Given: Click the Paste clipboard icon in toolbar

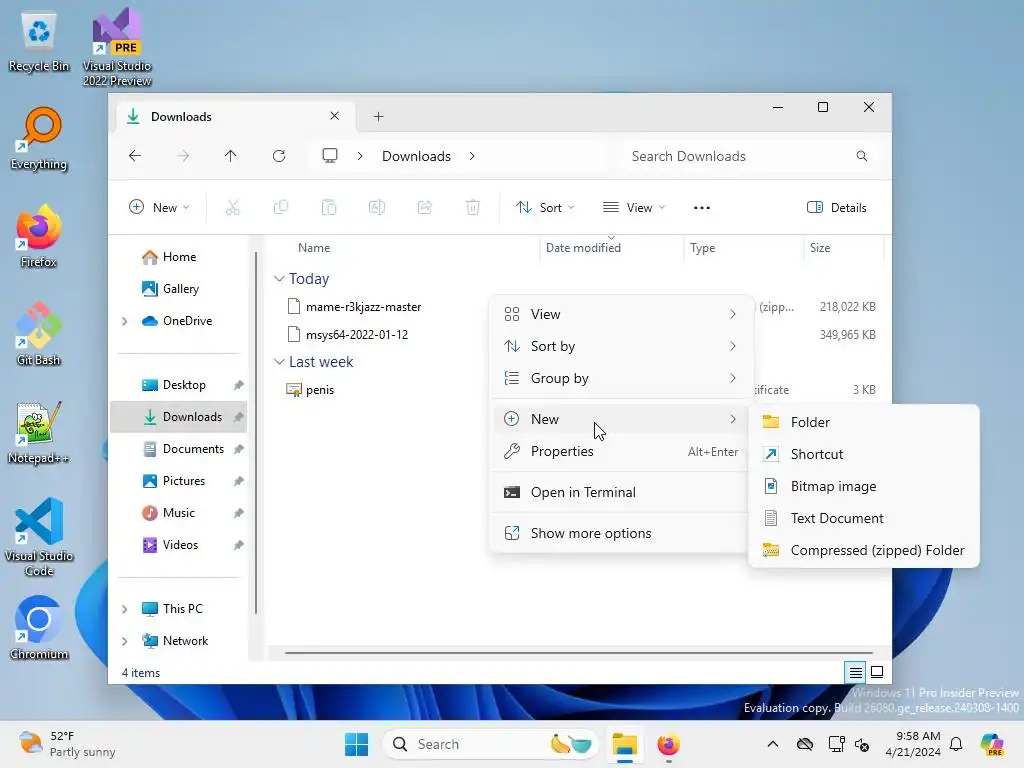Looking at the screenshot, I should [328, 208].
